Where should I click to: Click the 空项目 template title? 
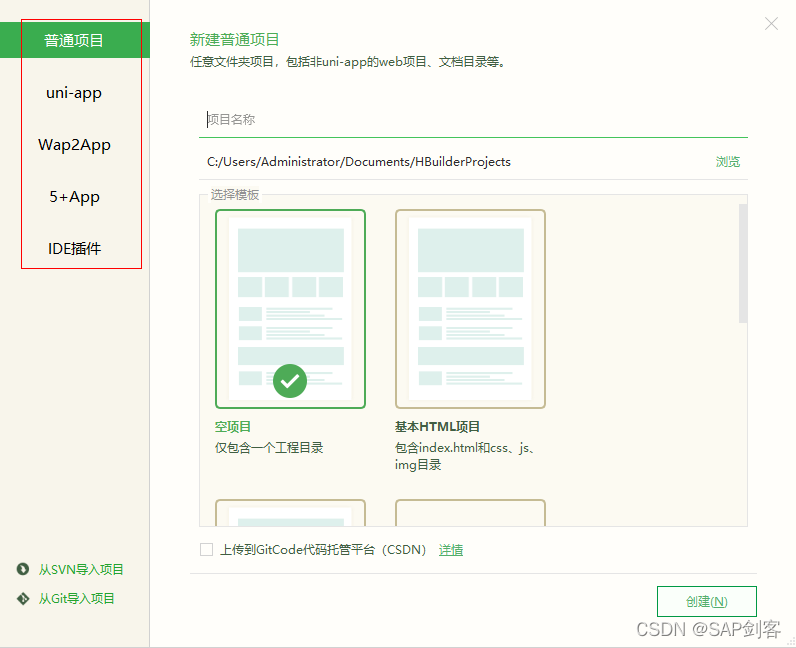pyautogui.click(x=233, y=427)
